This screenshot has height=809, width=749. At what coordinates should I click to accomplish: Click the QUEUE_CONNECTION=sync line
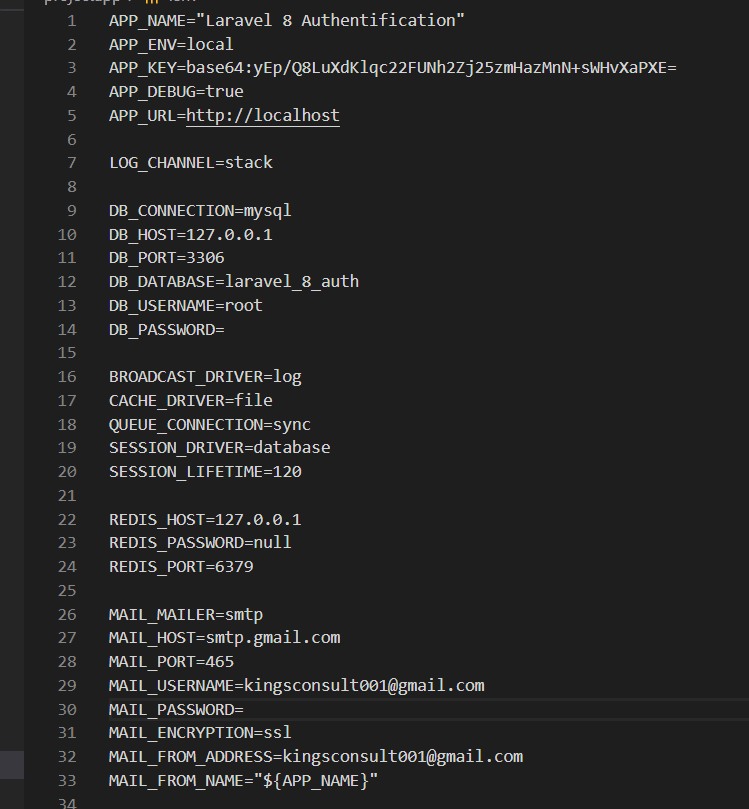tap(209, 424)
